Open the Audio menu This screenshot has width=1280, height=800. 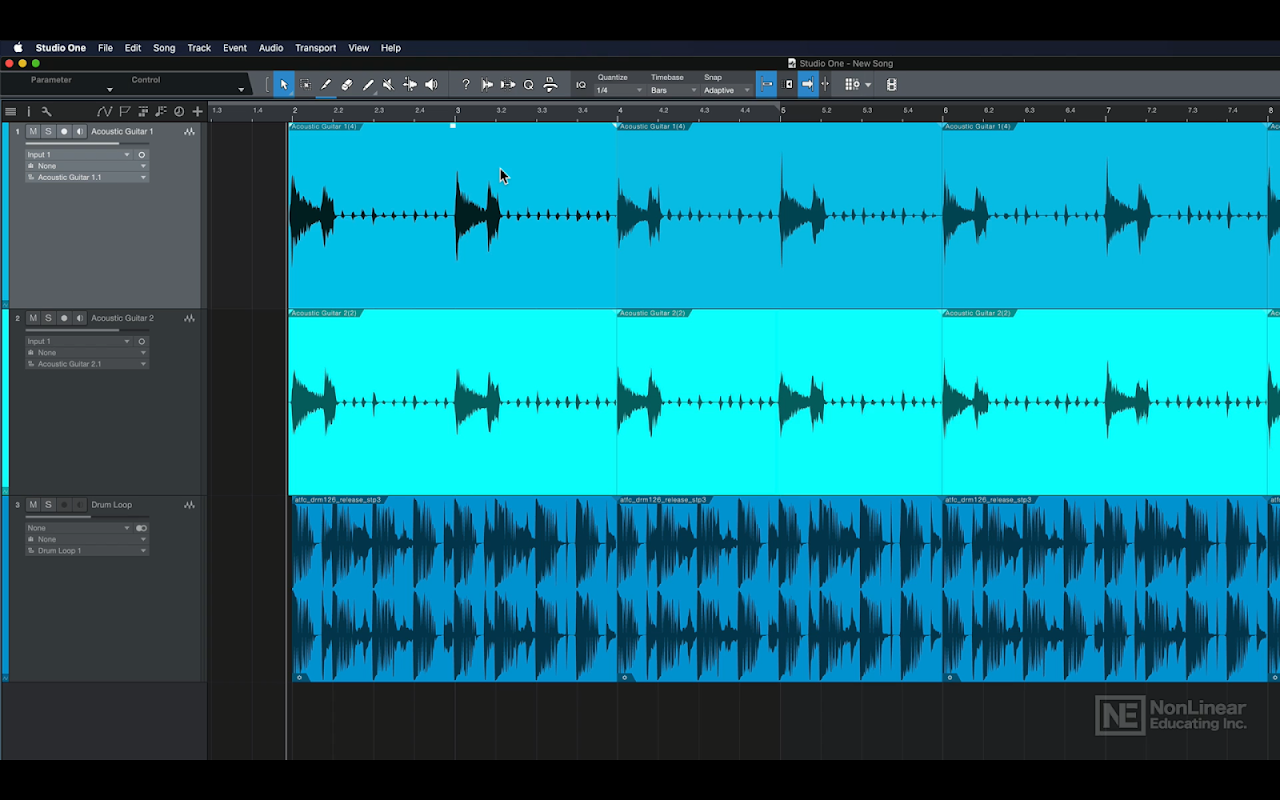pos(271,48)
